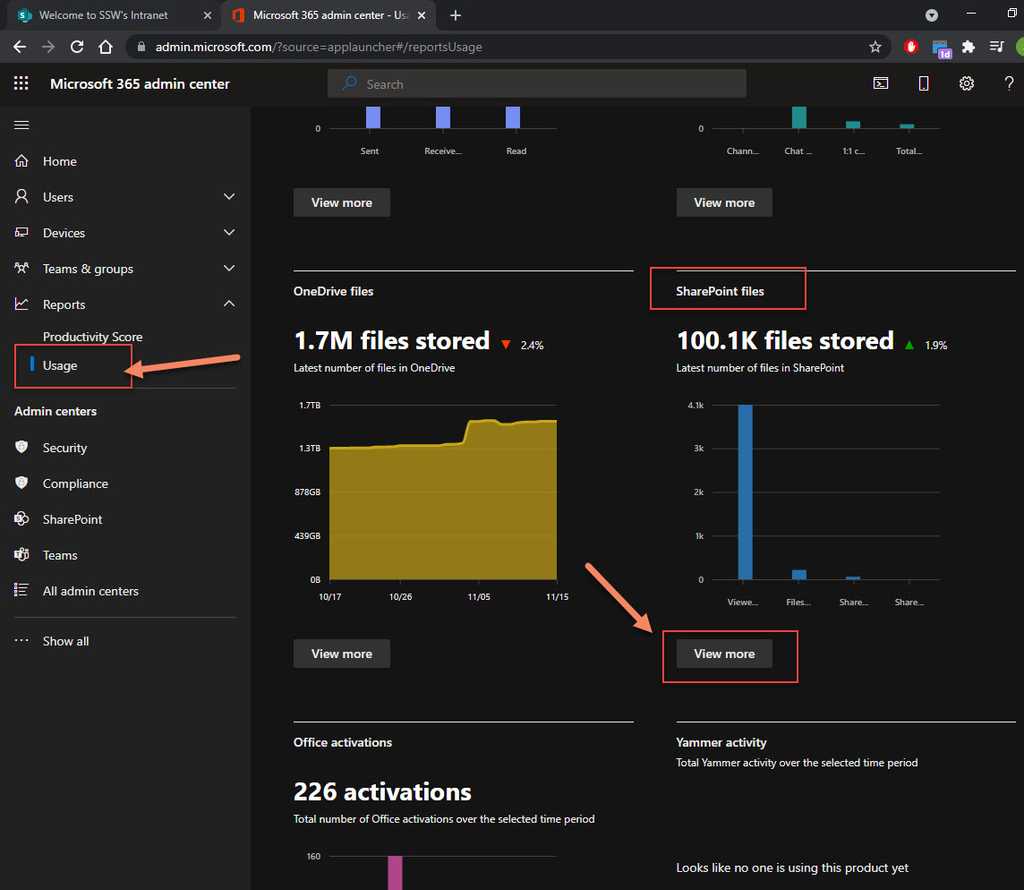Open the mobile app icon in header
This screenshot has height=890, width=1024.
(922, 83)
